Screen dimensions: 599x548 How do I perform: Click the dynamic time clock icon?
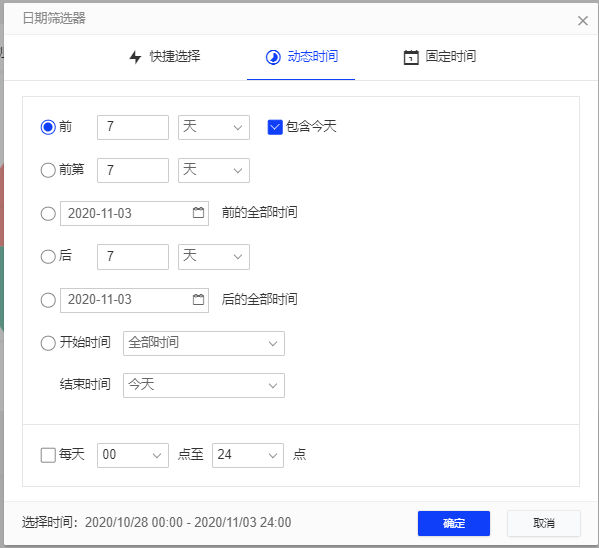(x=273, y=57)
